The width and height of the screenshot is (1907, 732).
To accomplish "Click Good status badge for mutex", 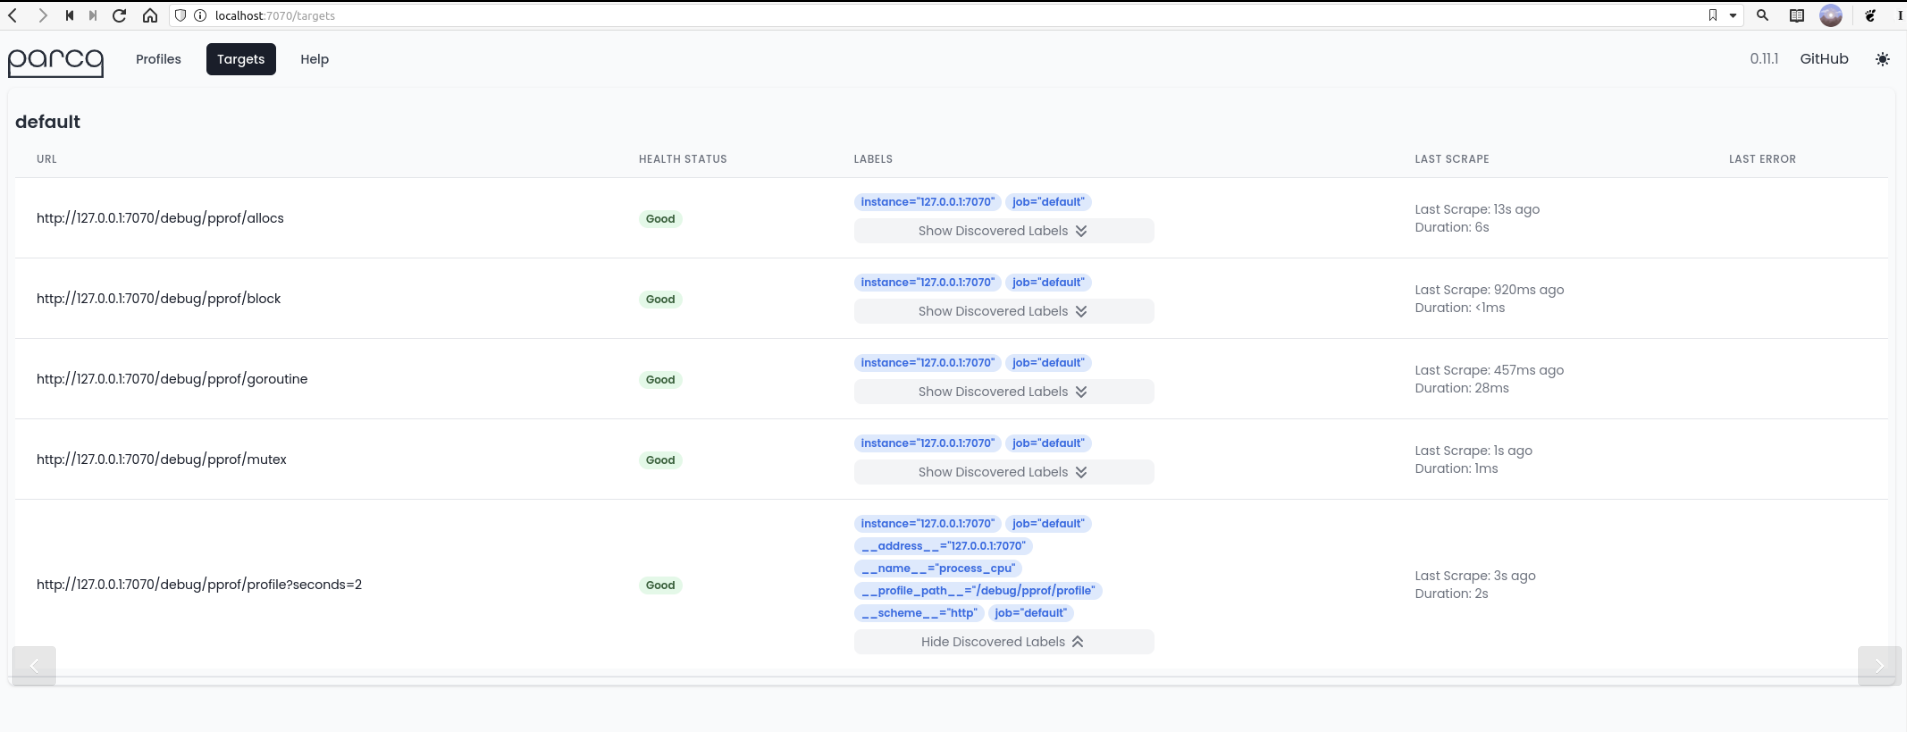I will 660,460.
